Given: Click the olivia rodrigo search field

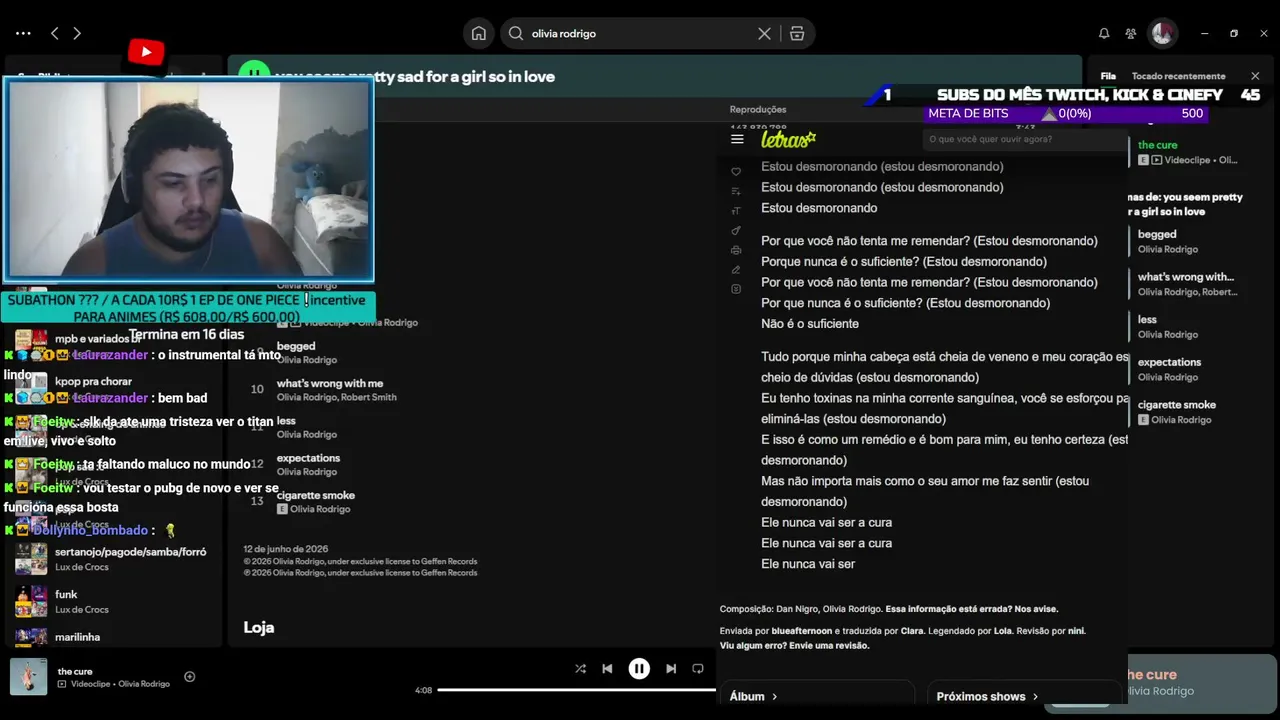Looking at the screenshot, I should click(x=640, y=33).
